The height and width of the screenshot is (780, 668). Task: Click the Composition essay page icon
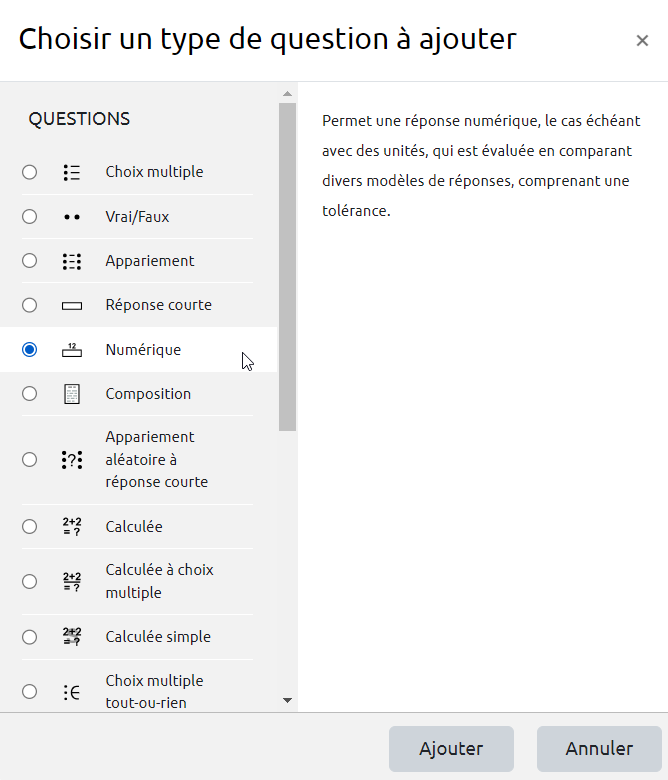pos(71,394)
